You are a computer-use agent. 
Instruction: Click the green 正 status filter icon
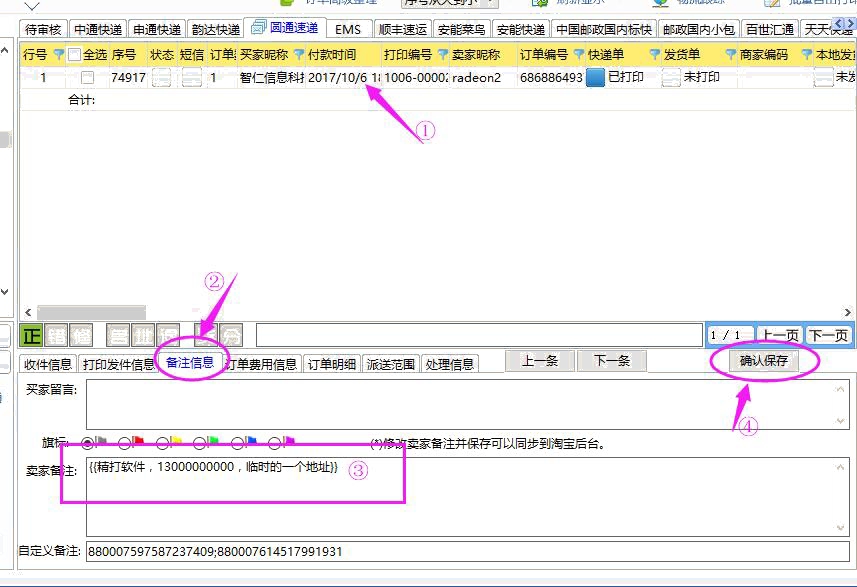(x=31, y=336)
